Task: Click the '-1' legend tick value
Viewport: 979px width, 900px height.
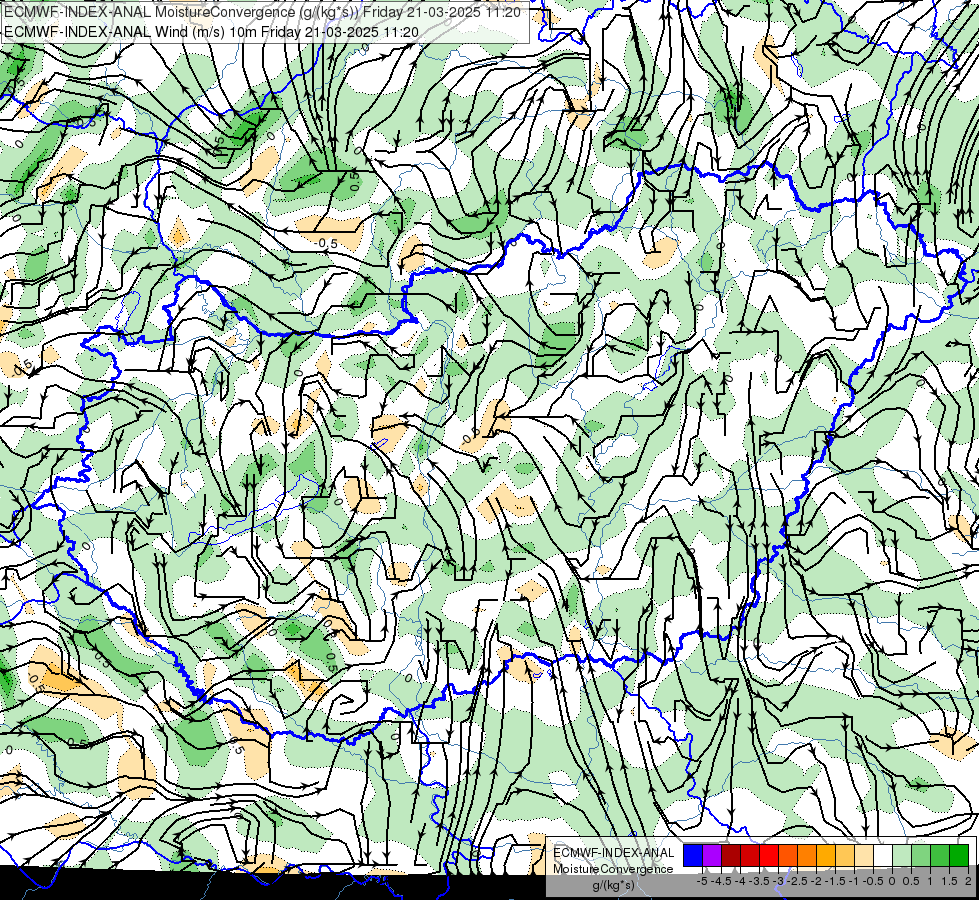Action: tap(854, 881)
